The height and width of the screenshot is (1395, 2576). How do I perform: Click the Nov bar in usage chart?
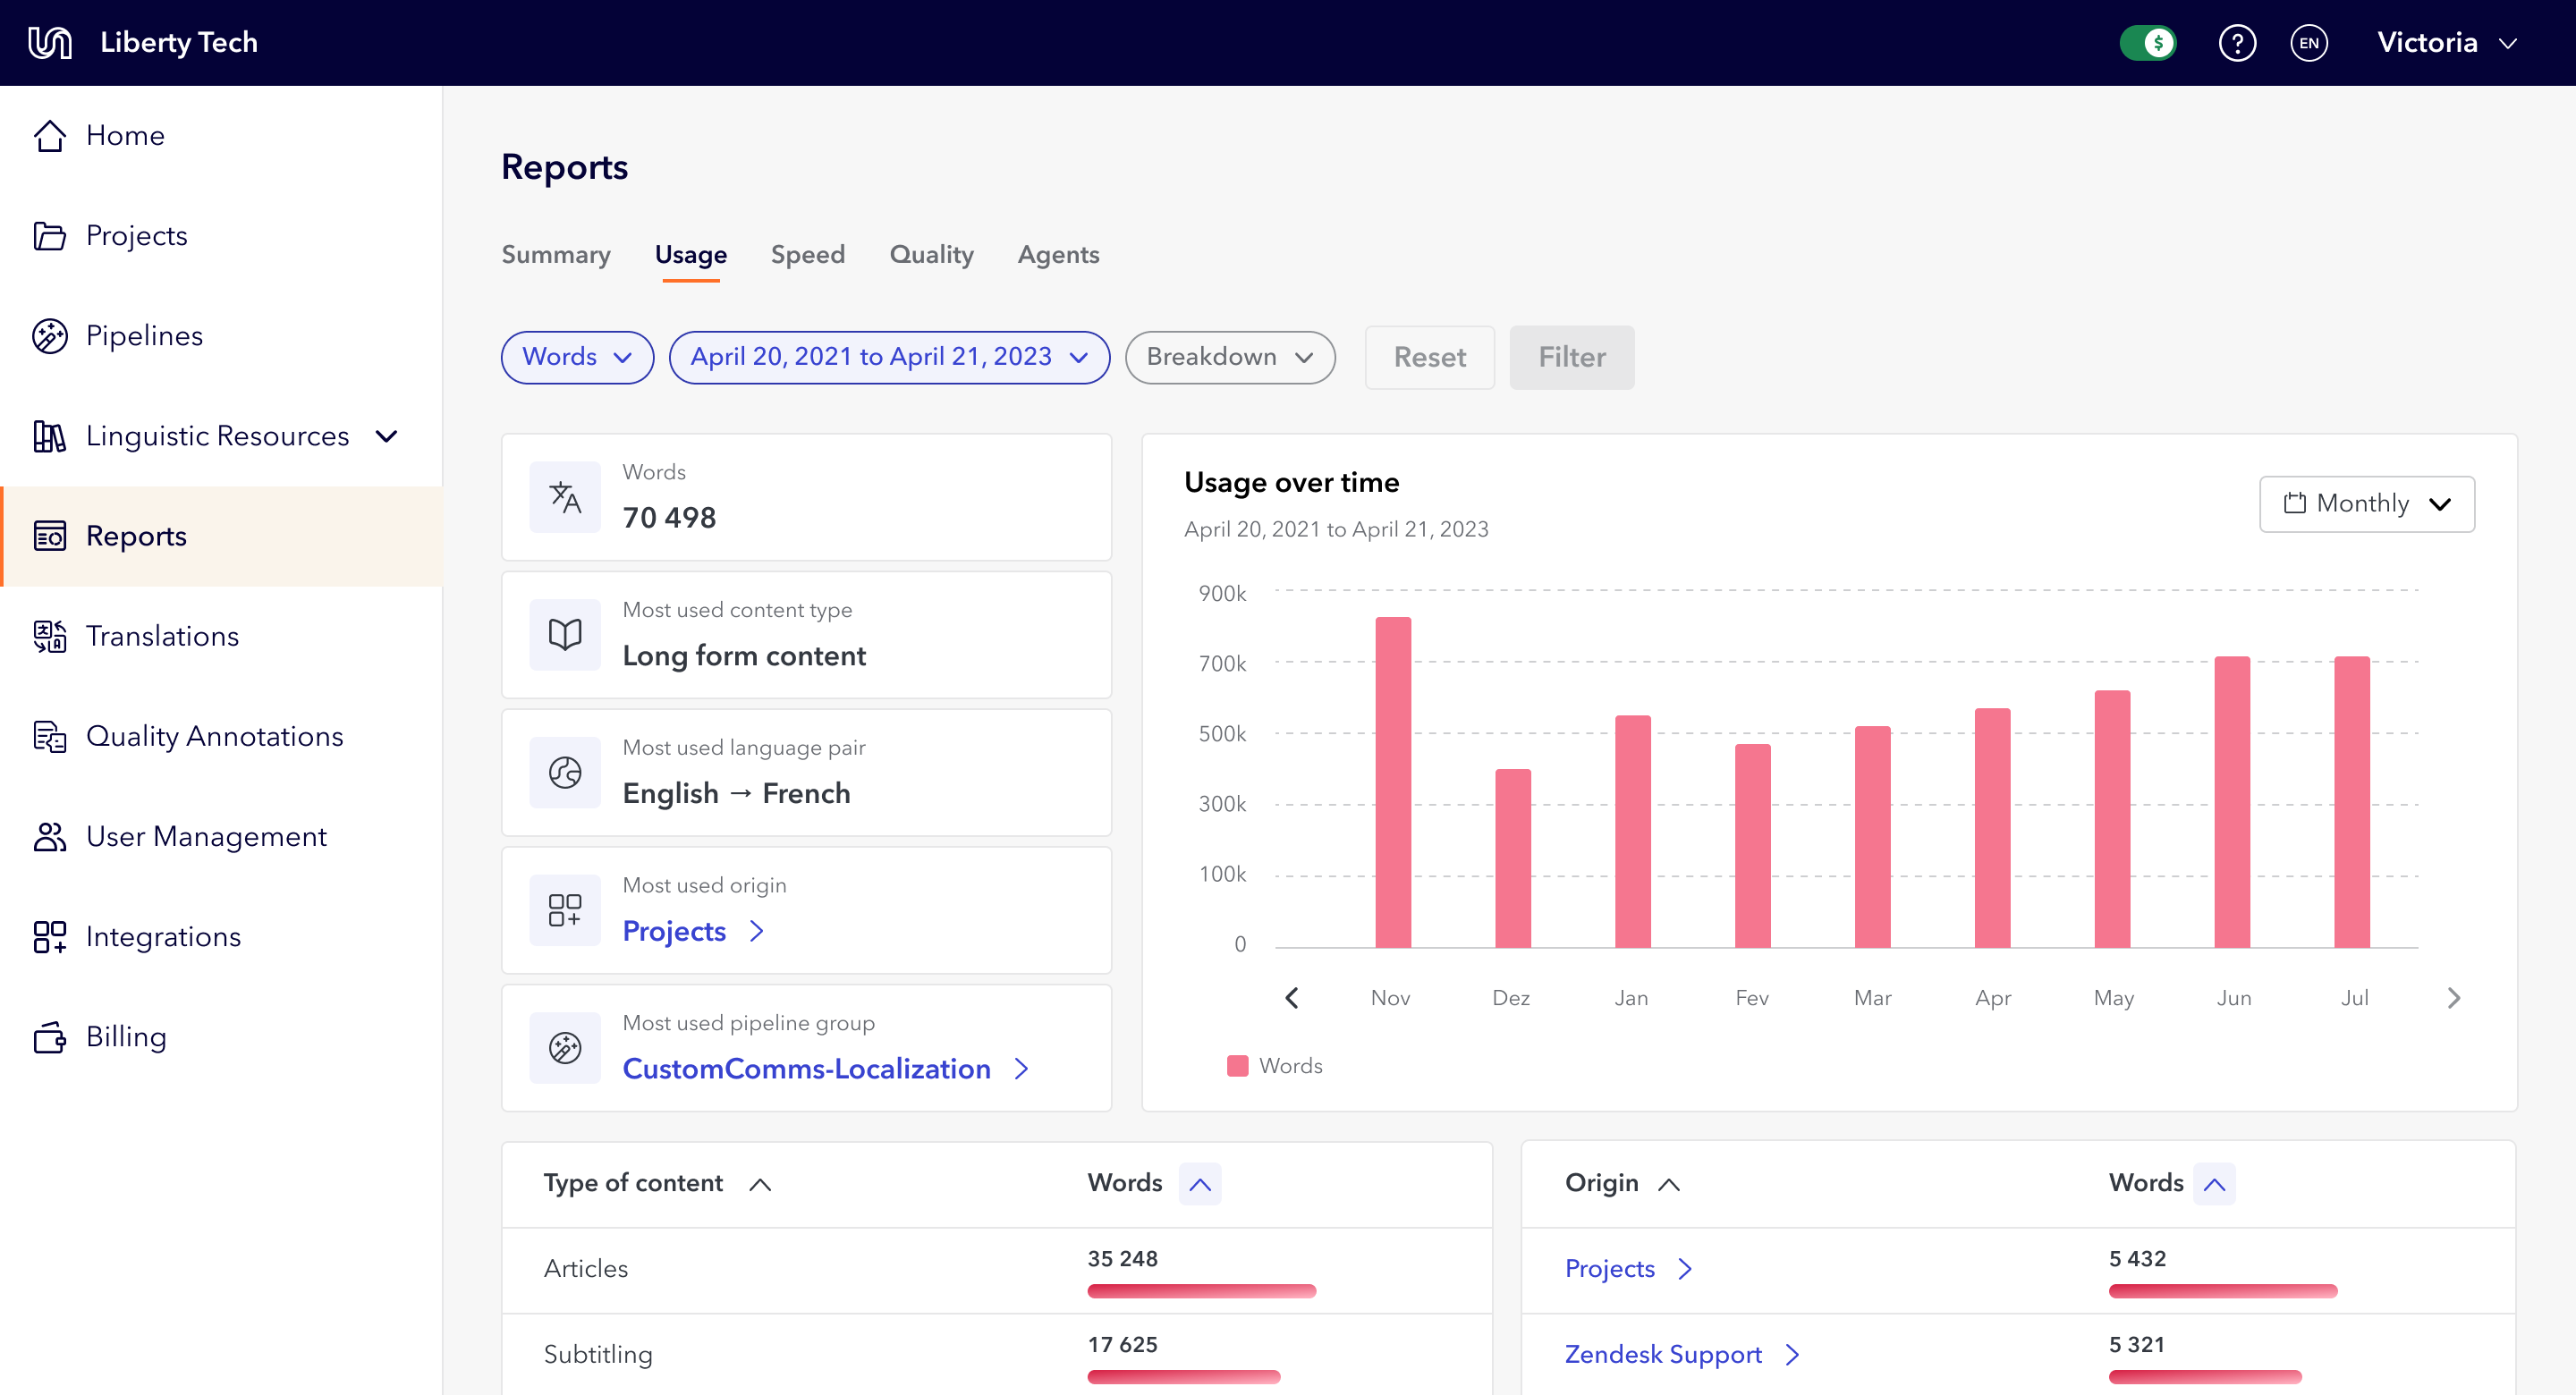pyautogui.click(x=1393, y=782)
